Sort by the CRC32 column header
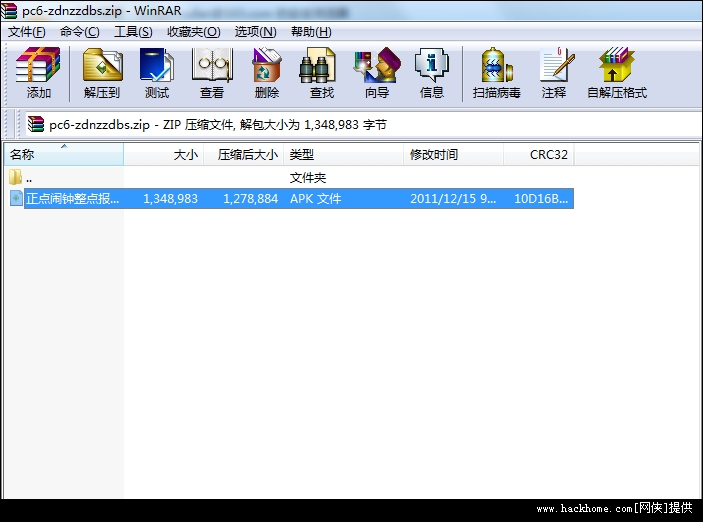 coord(539,155)
